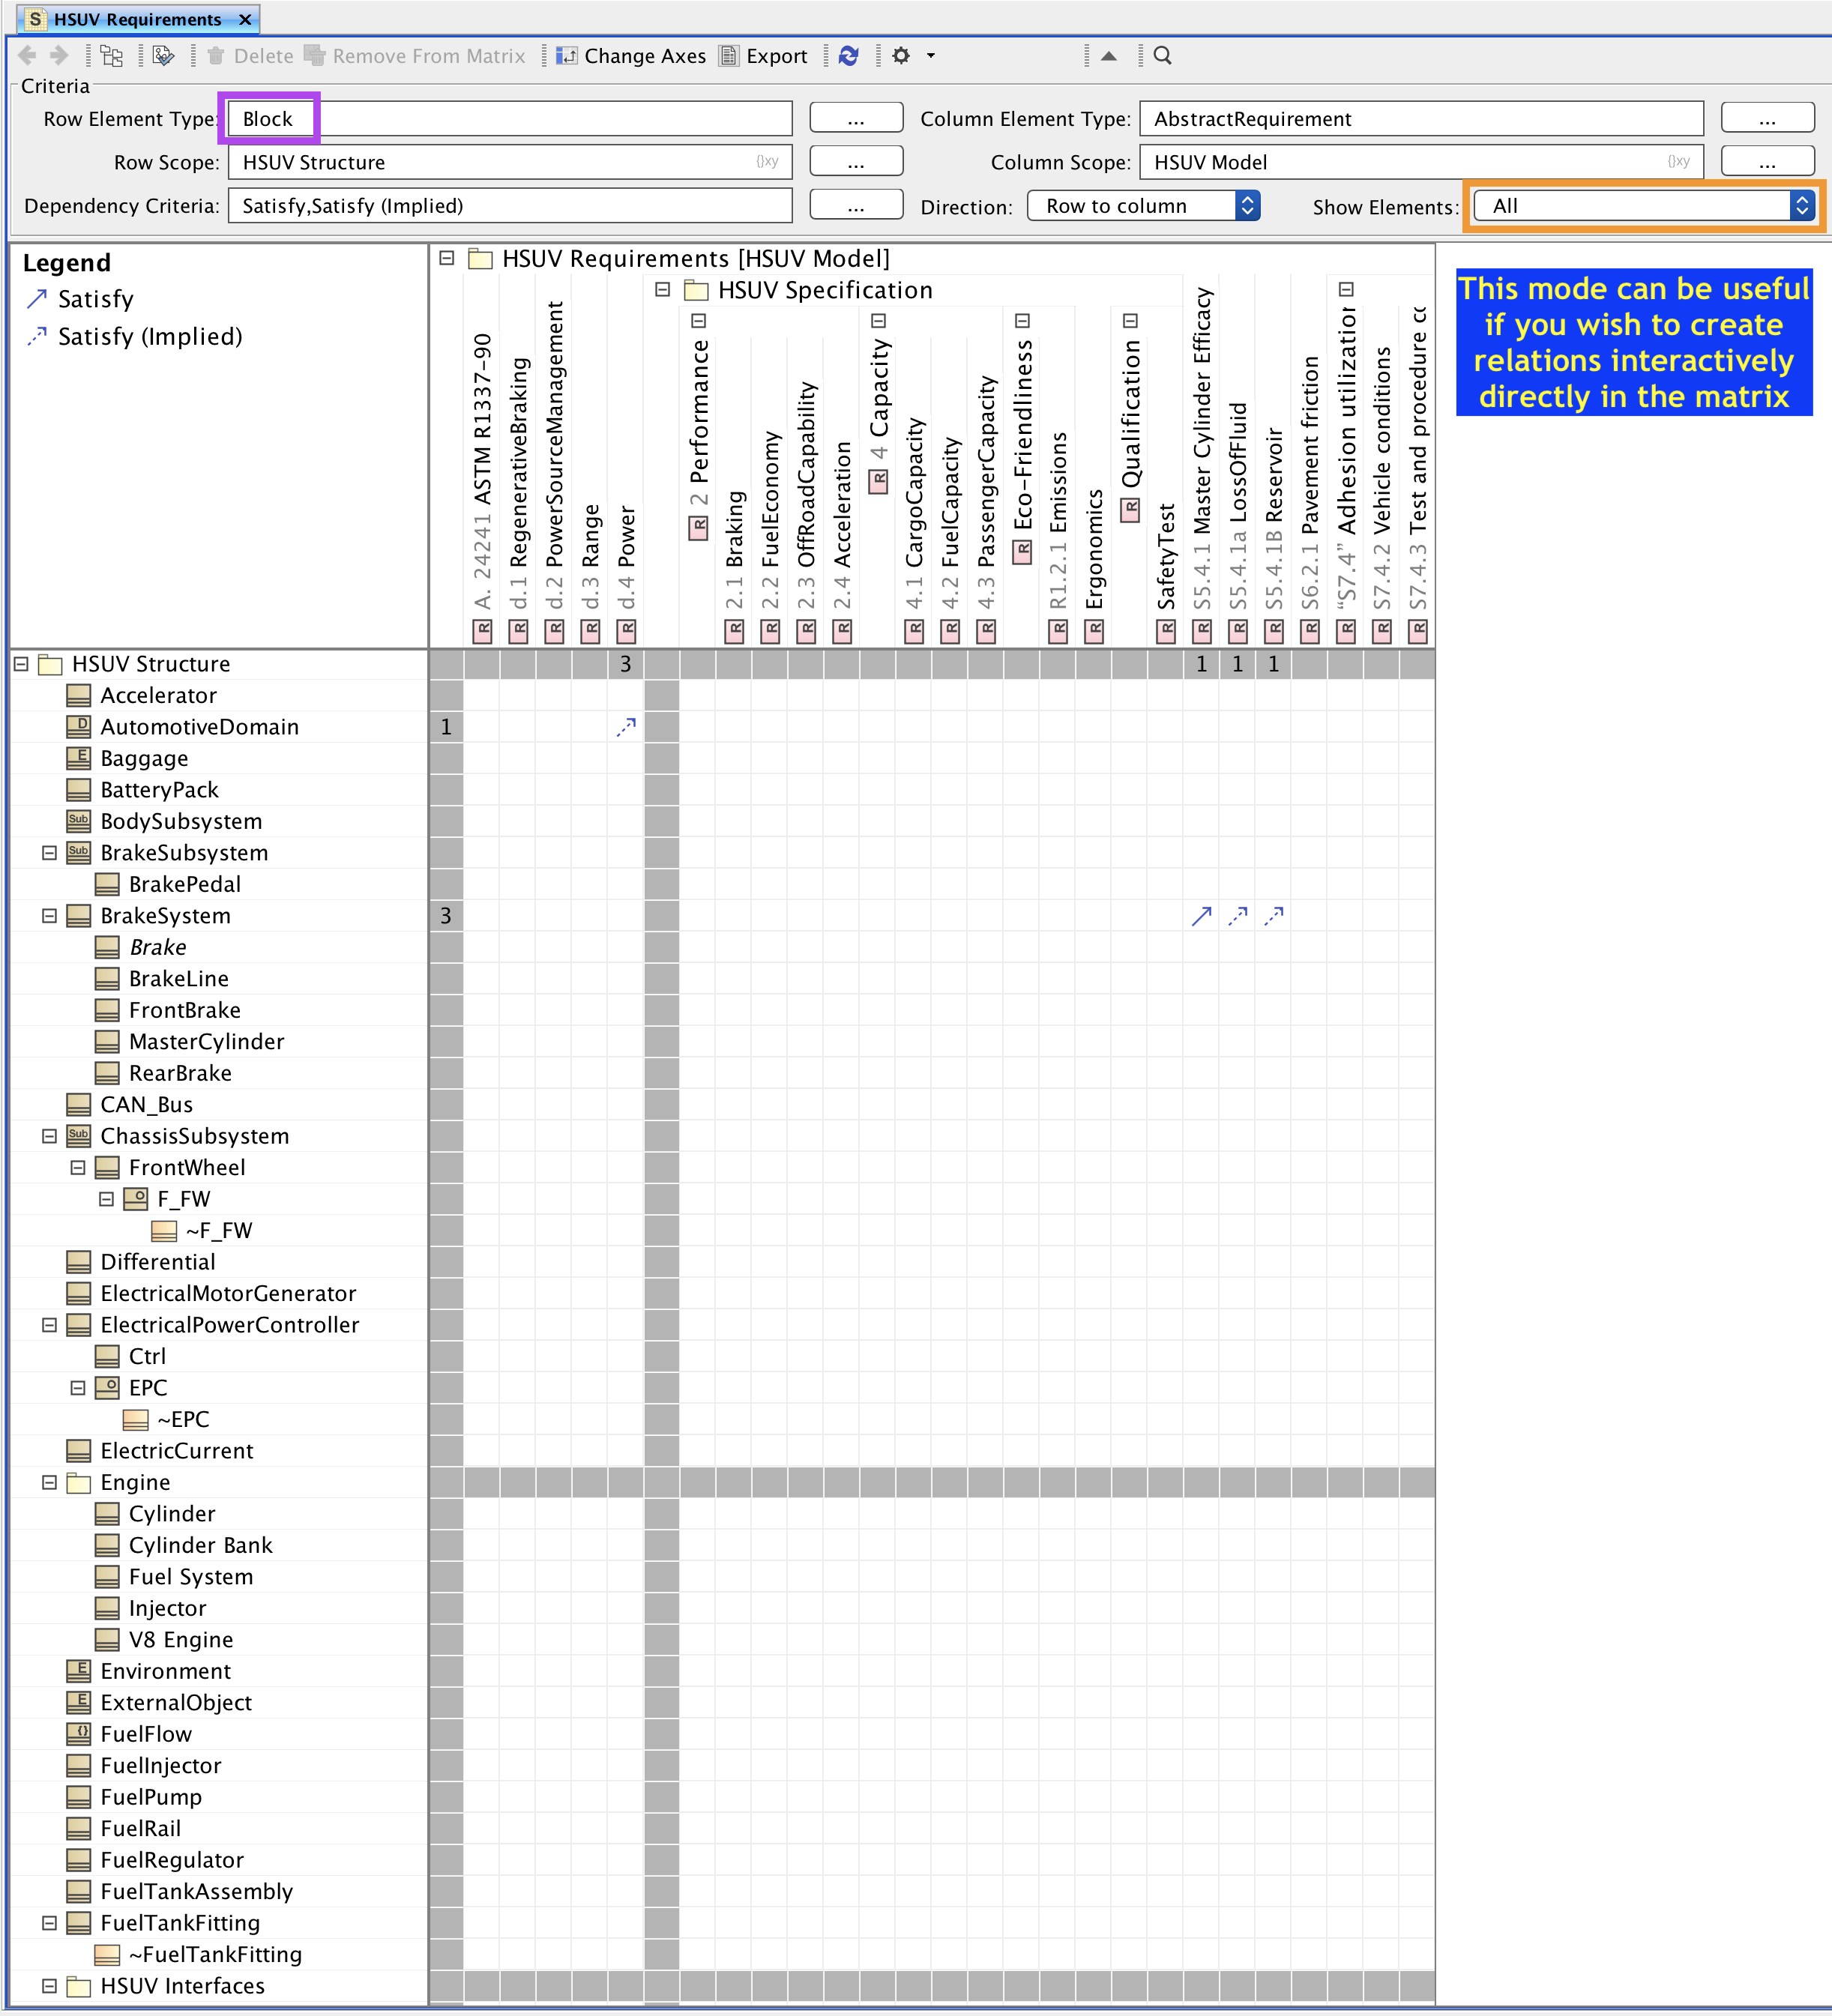Open Column Element Type ... button
Viewport: 1832px width, 2016px height.
(1767, 117)
